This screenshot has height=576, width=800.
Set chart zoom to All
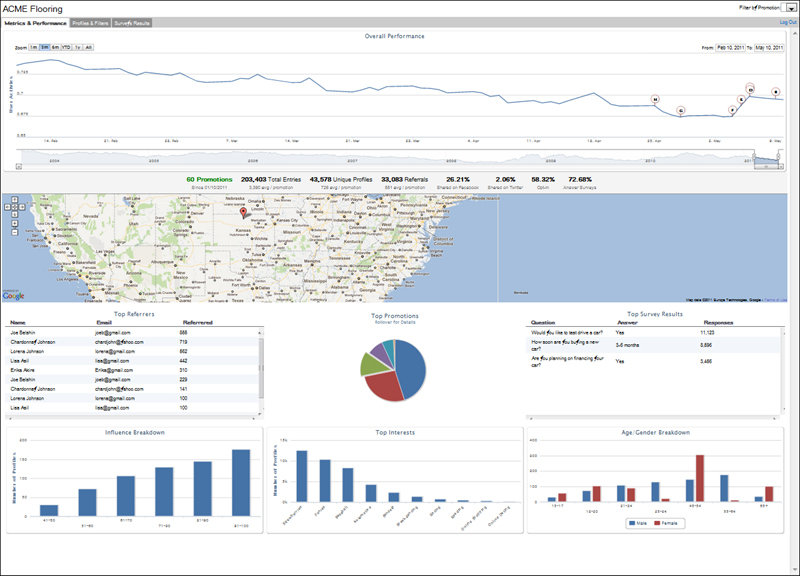88,47
